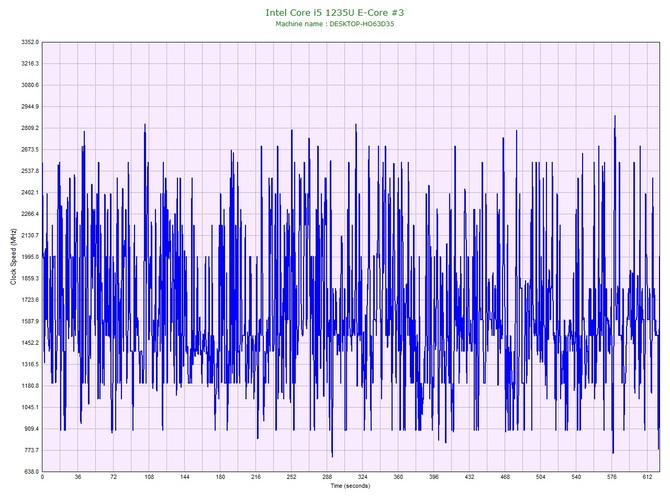Click the 36 seconds x-axis tick label
This screenshot has width=670, height=503.
tap(78, 477)
